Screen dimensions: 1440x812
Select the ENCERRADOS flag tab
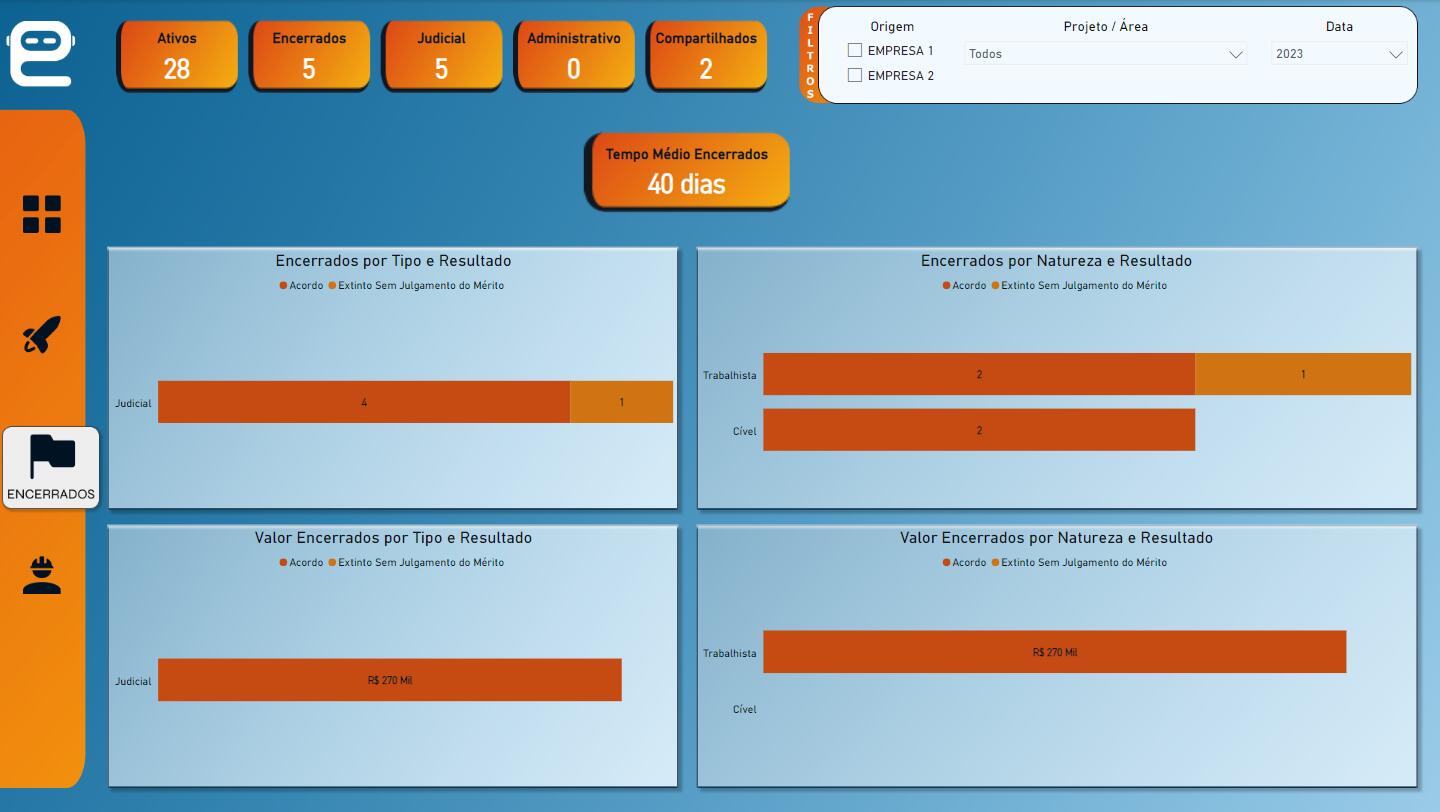tap(51, 467)
